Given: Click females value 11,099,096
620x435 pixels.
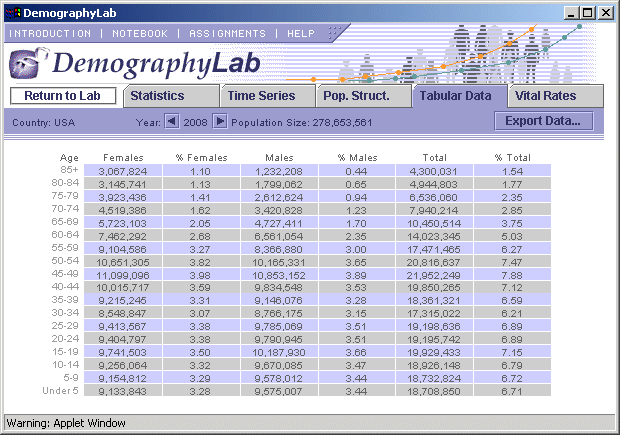Looking at the screenshot, I should pos(123,276).
